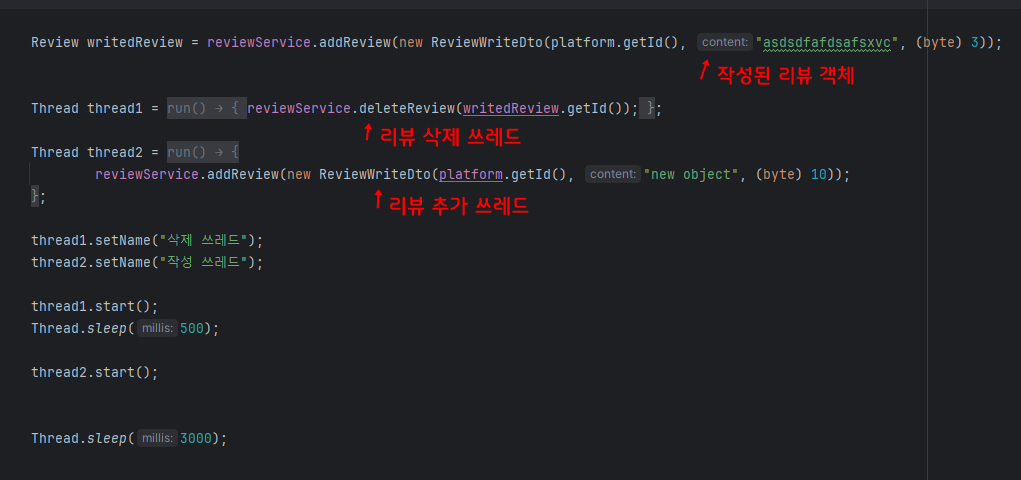Viewport: 1021px width, 480px height.
Task: Click addReview inside thread2 body
Action: (x=243, y=175)
